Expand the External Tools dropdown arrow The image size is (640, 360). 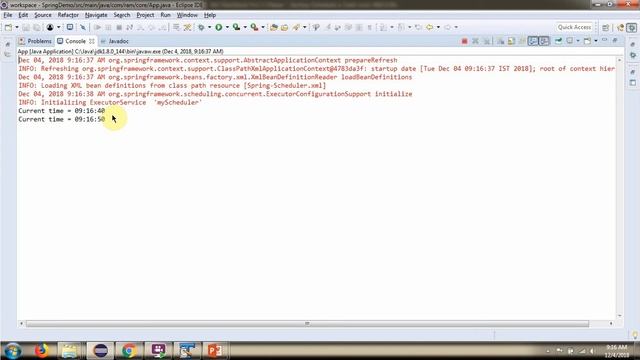coord(263,27)
